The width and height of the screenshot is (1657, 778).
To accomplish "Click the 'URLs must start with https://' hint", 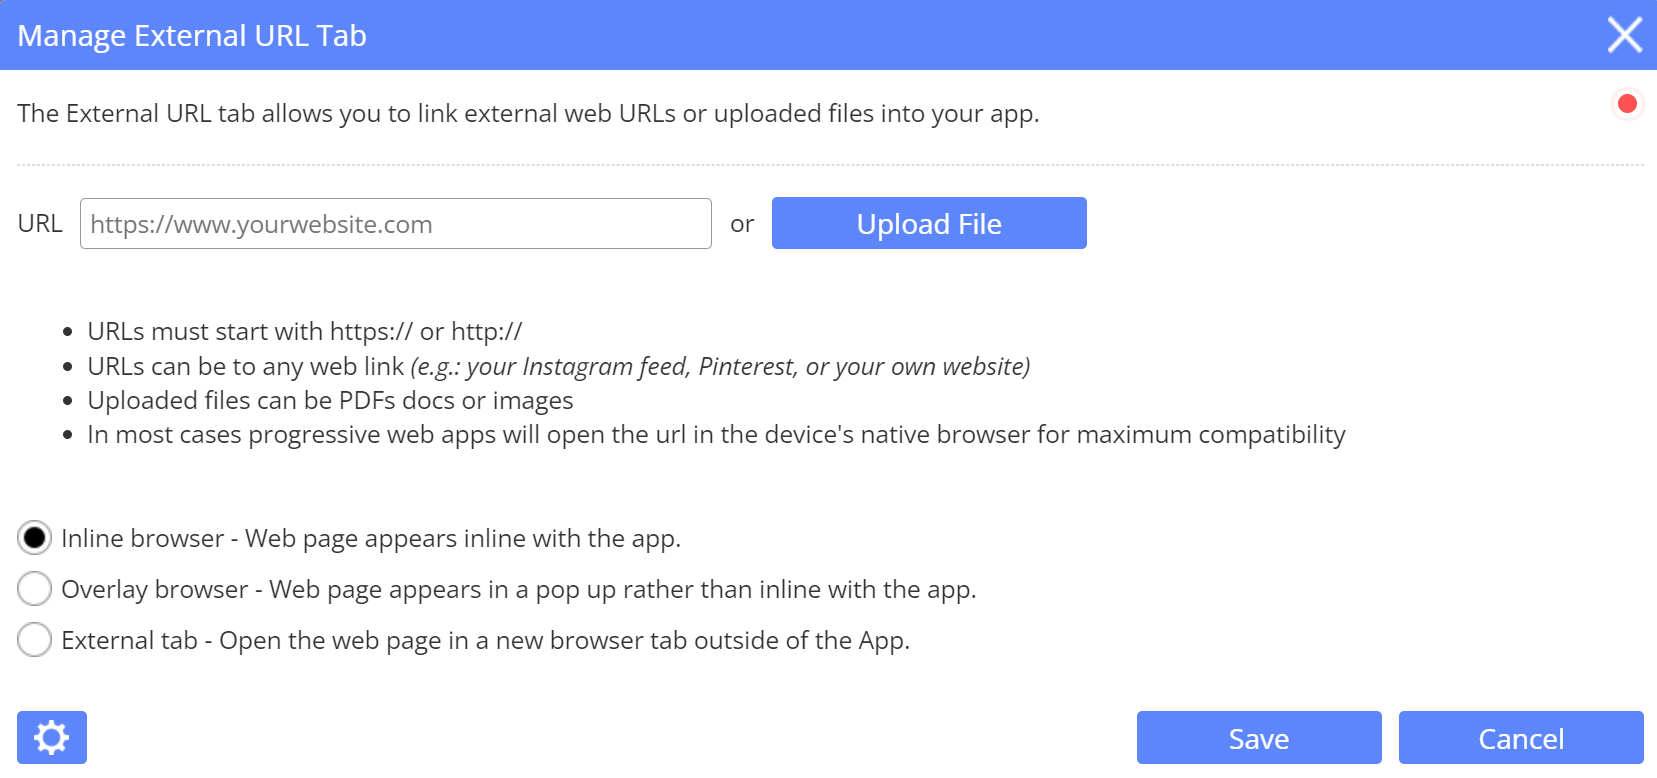I will point(304,332).
